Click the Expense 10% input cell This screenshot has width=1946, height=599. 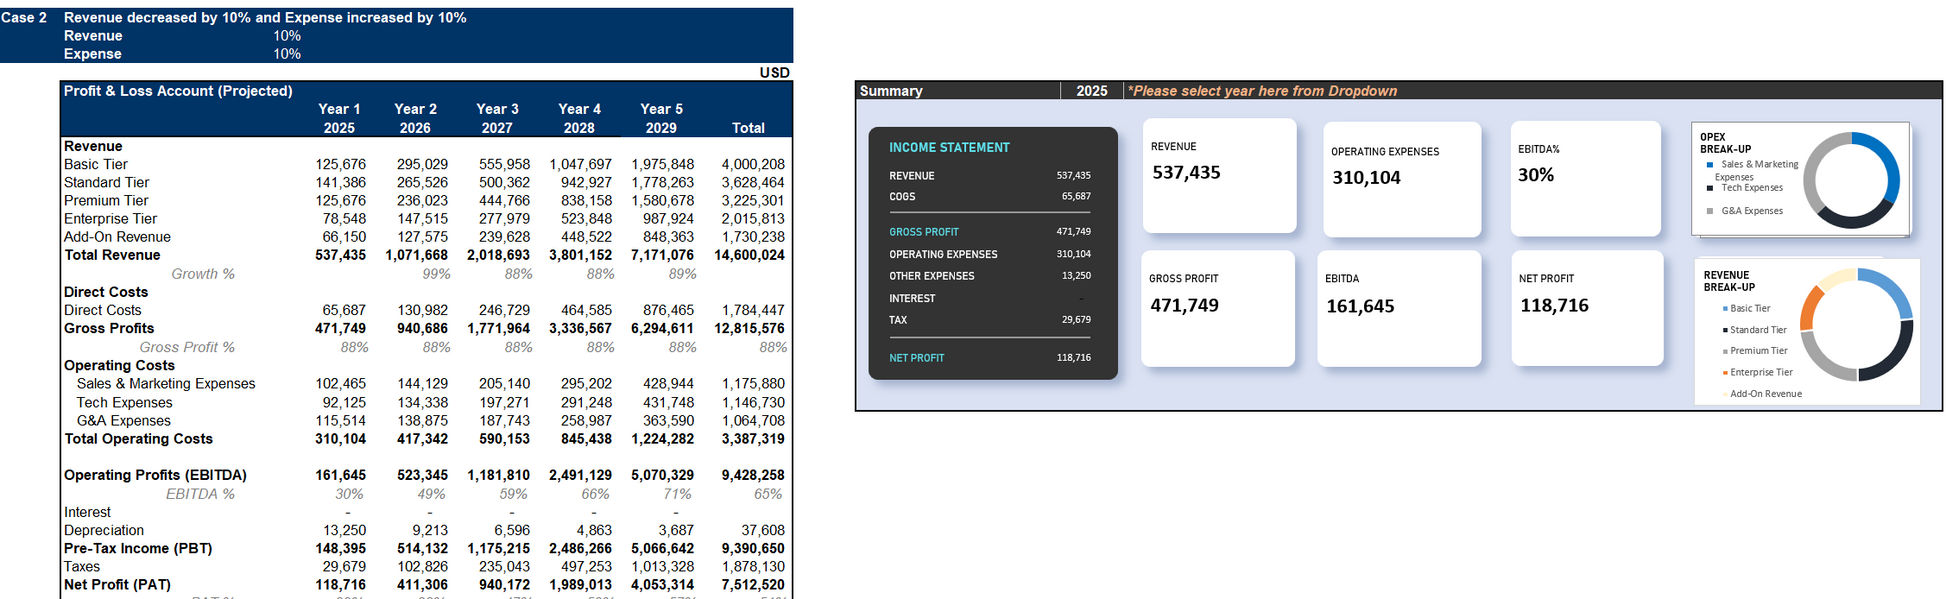287,54
